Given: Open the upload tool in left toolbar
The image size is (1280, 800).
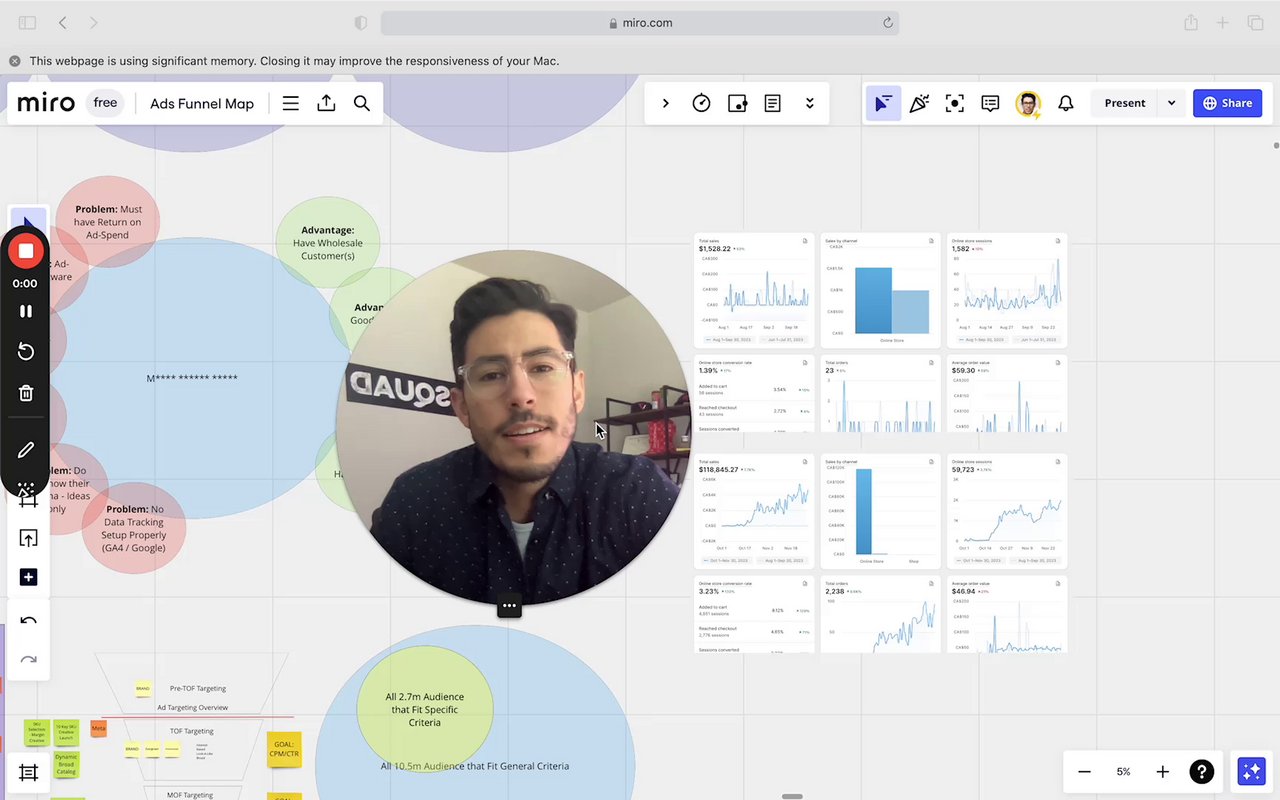Looking at the screenshot, I should tap(28, 538).
